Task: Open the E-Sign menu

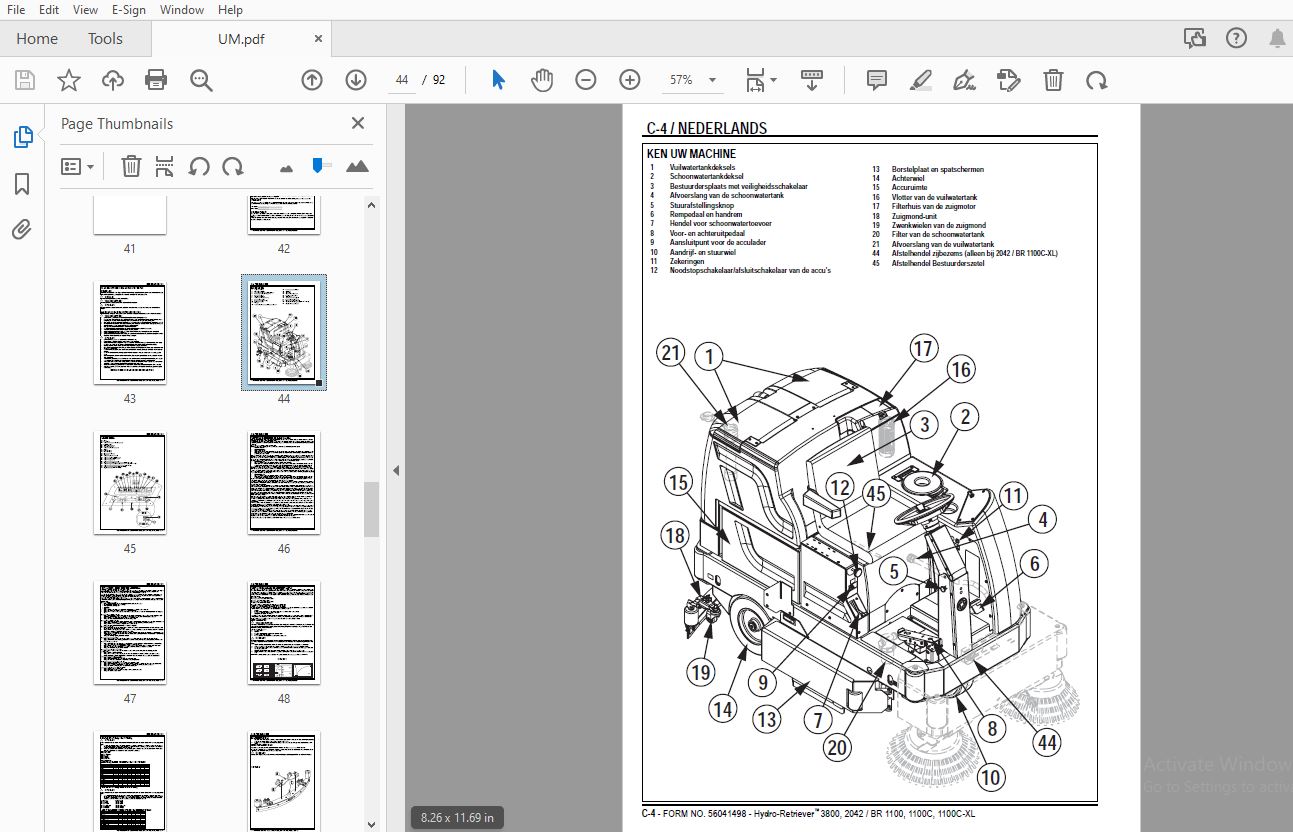Action: point(128,10)
